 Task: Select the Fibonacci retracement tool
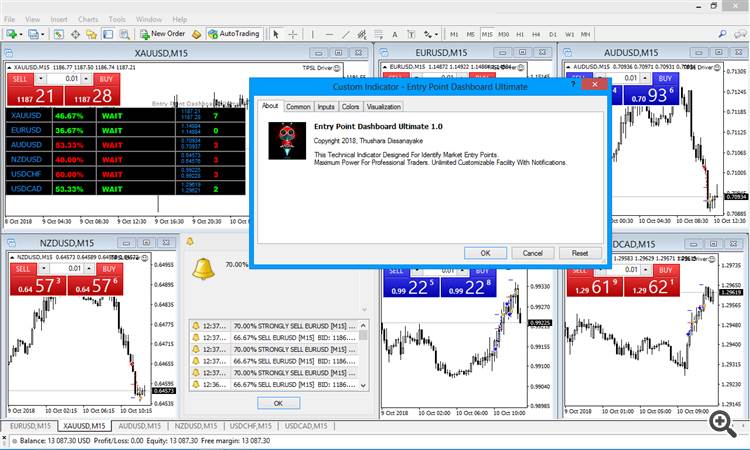[x=378, y=34]
